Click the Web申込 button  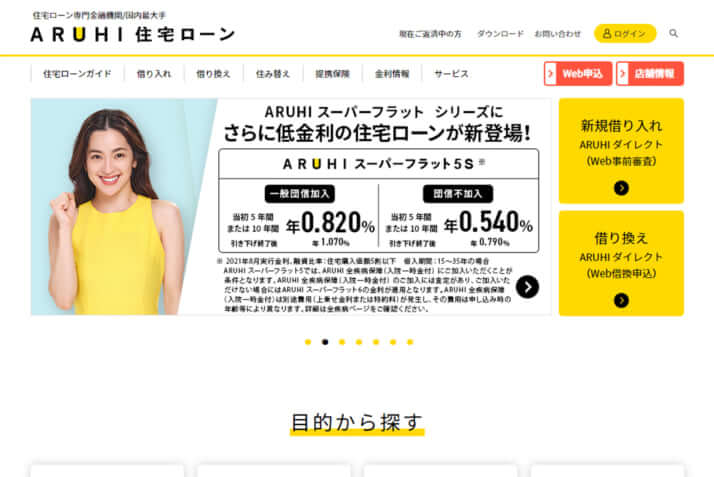coord(578,74)
